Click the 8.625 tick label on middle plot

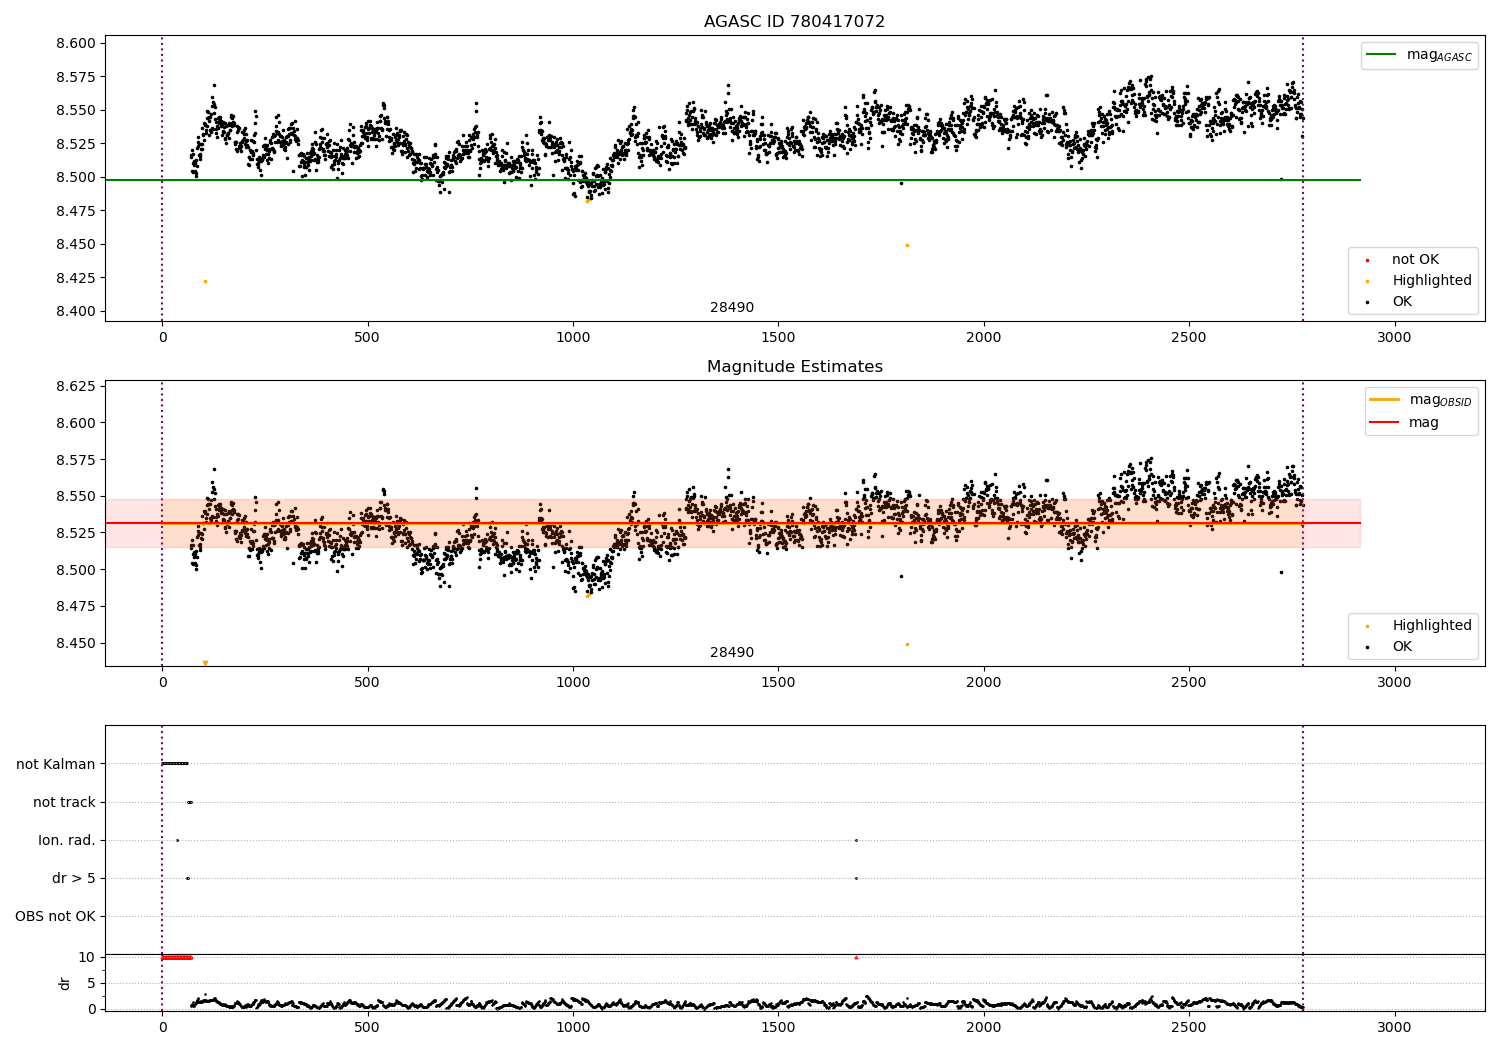pos(75,386)
